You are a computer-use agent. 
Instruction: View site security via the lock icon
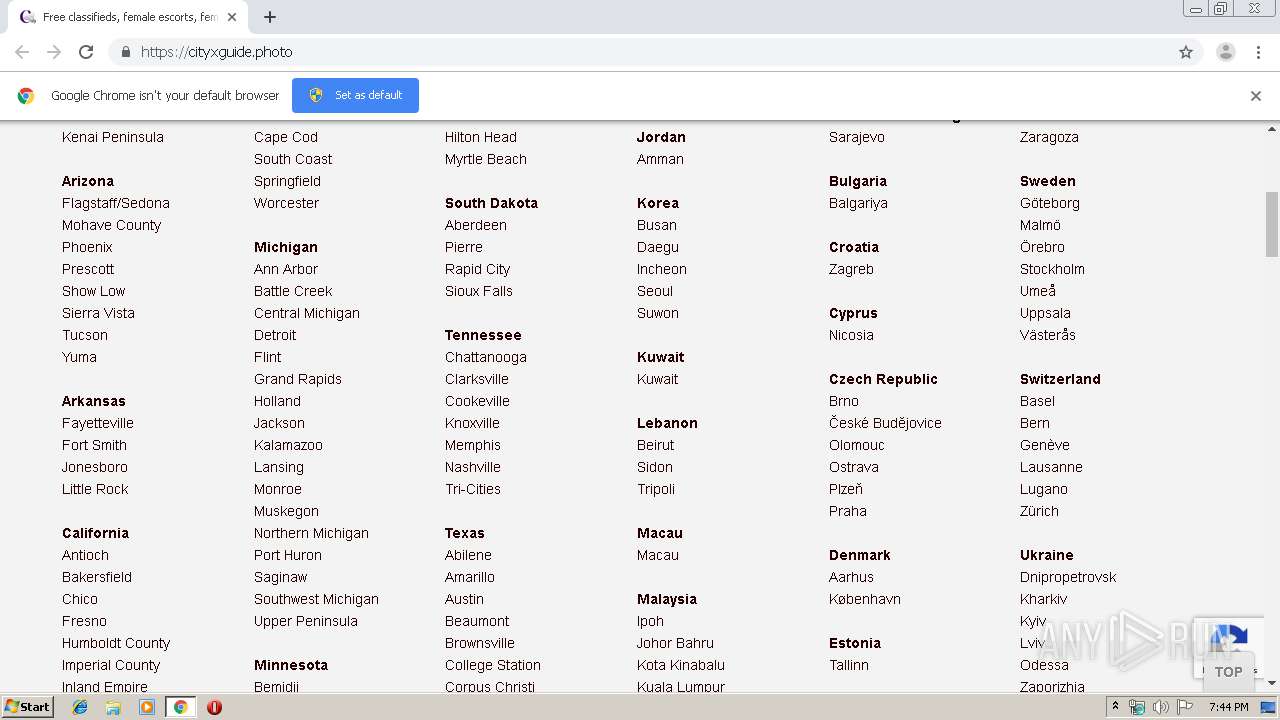point(125,52)
